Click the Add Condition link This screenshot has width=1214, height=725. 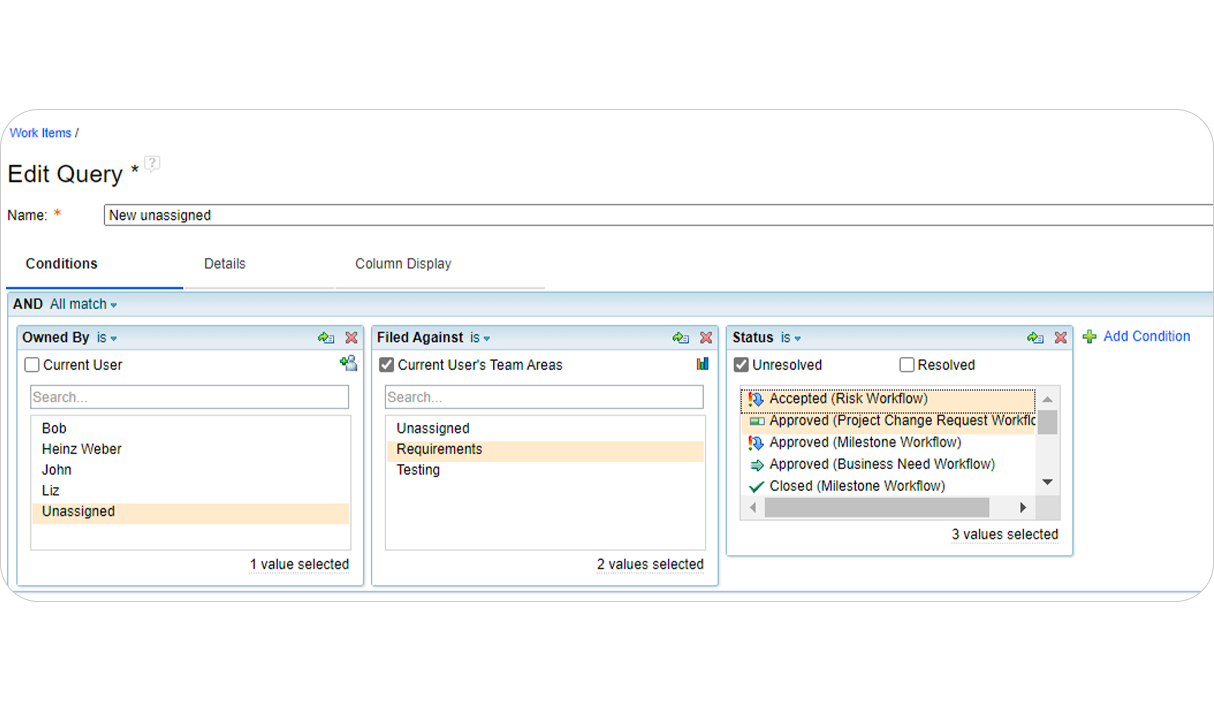coord(1145,337)
